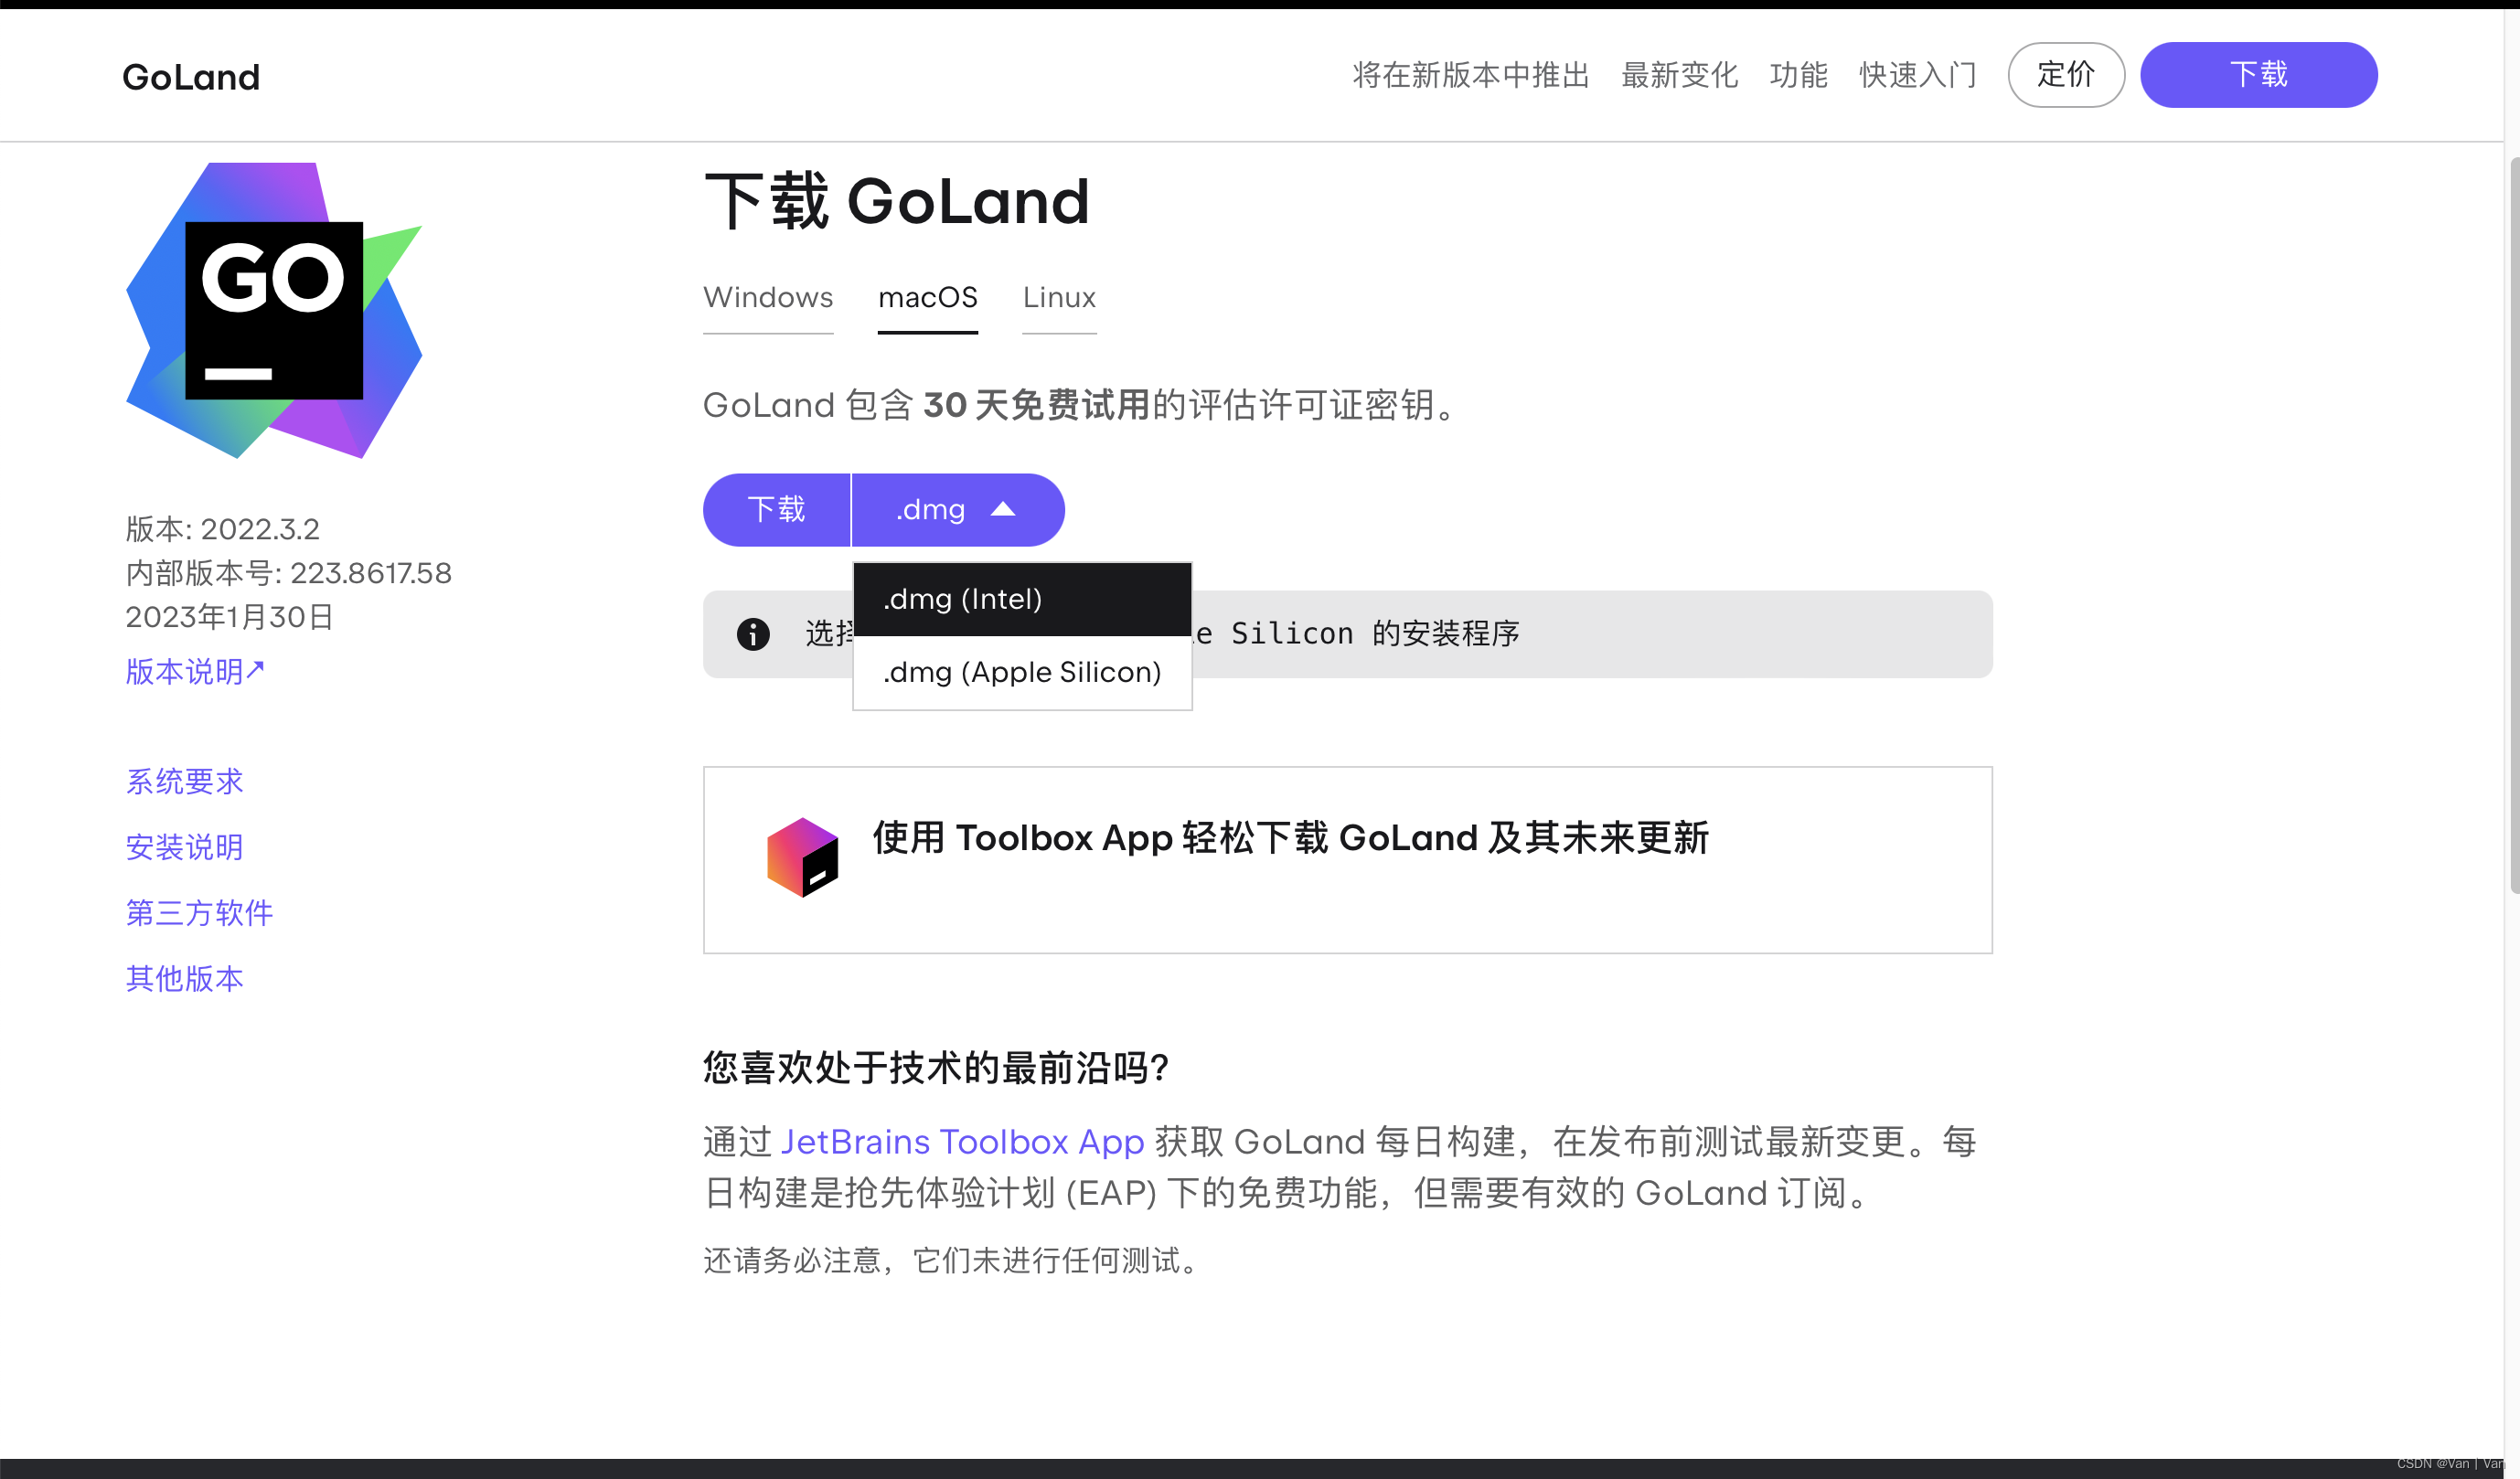The width and height of the screenshot is (2520, 1479).
Task: Open 将在新版本中推出 in top navigation
Action: click(x=1471, y=75)
